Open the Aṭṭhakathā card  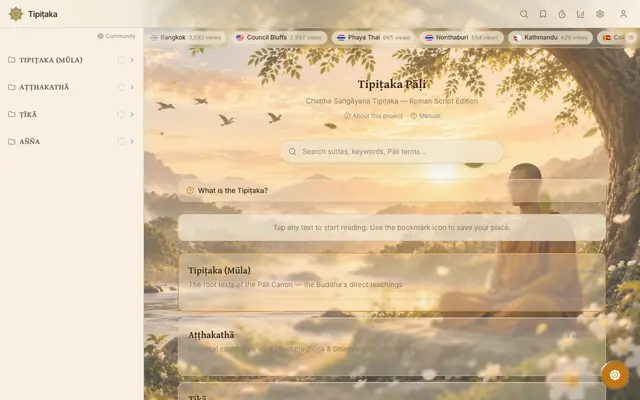tap(392, 347)
